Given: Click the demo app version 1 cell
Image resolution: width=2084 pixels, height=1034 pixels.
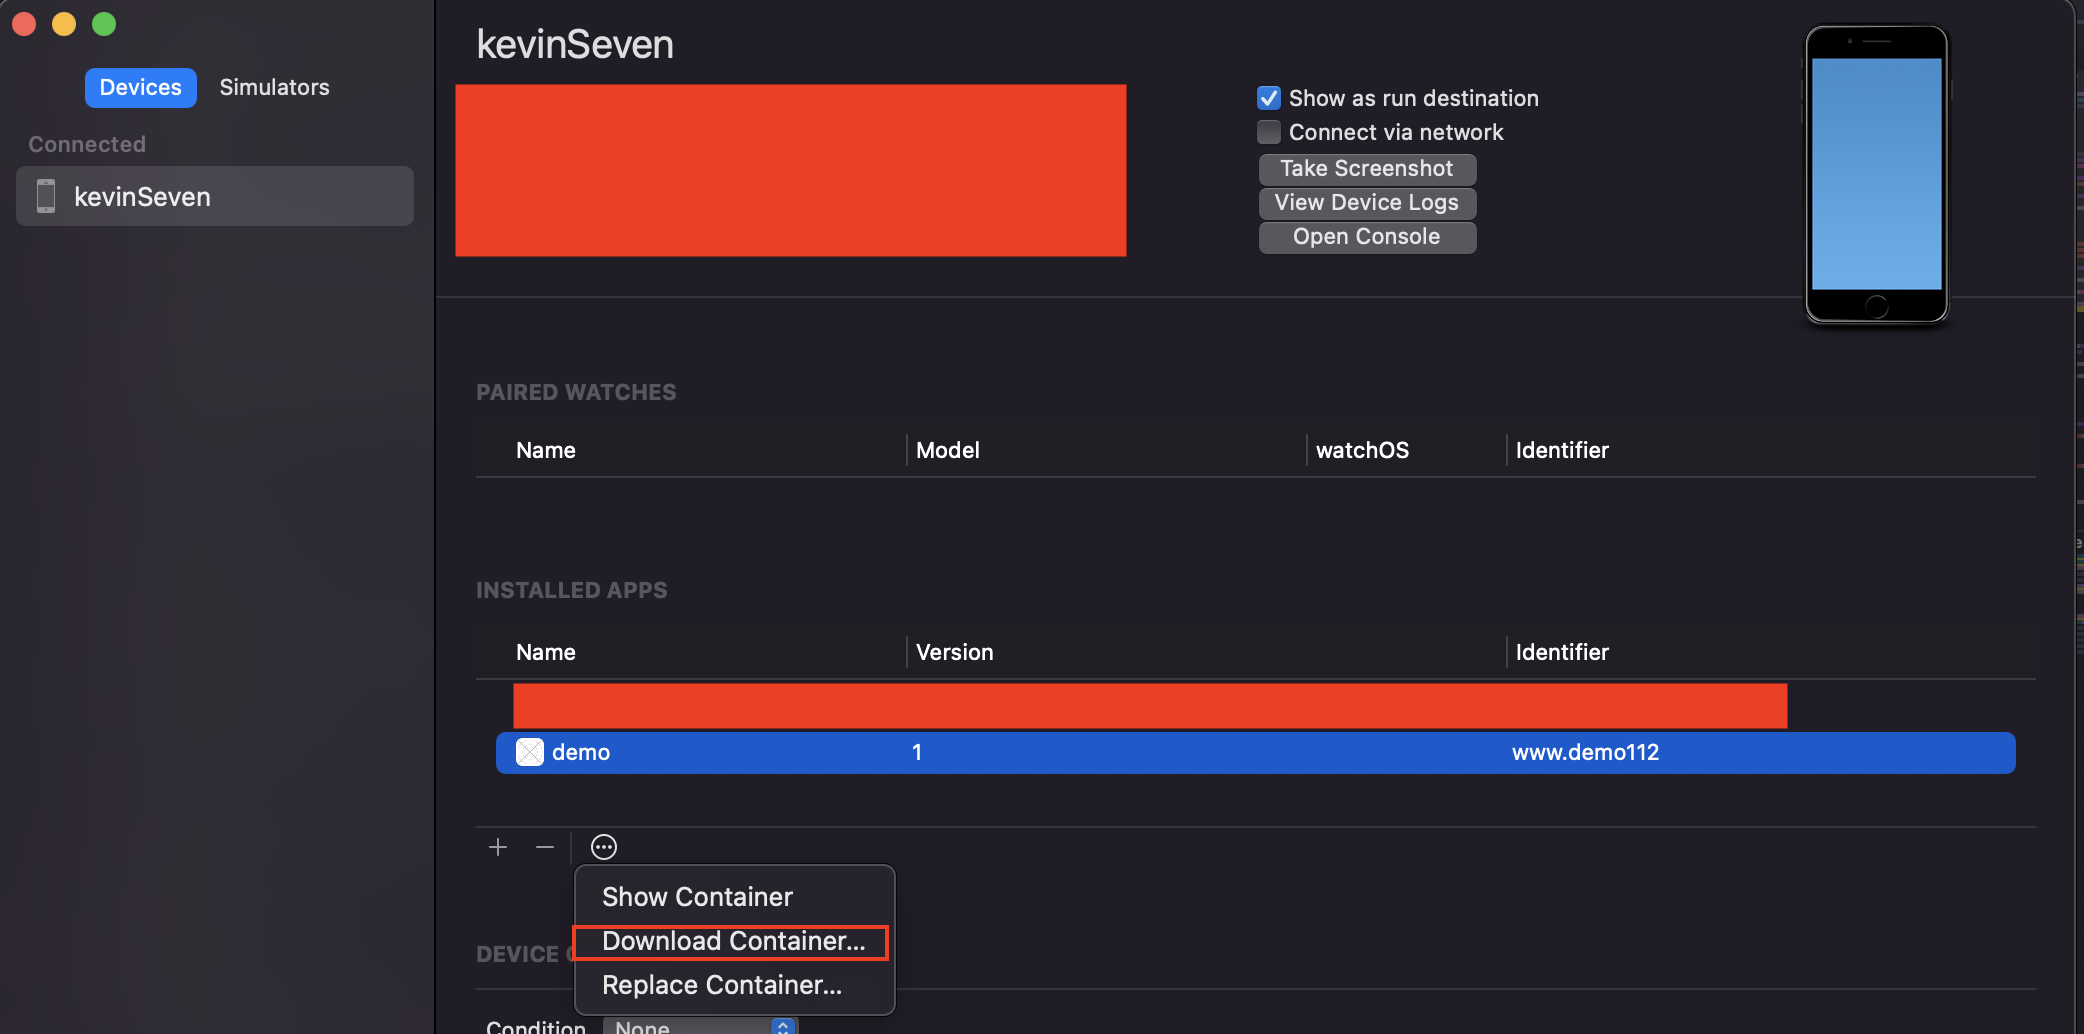Looking at the screenshot, I should click(x=917, y=752).
